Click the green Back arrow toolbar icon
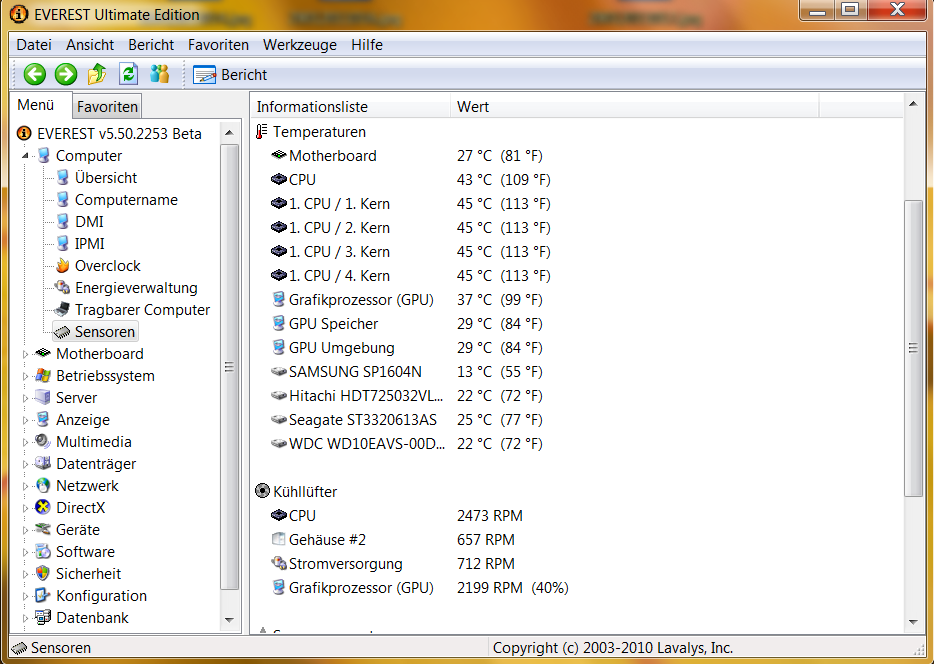Screen dimensions: 934x664 35,74
